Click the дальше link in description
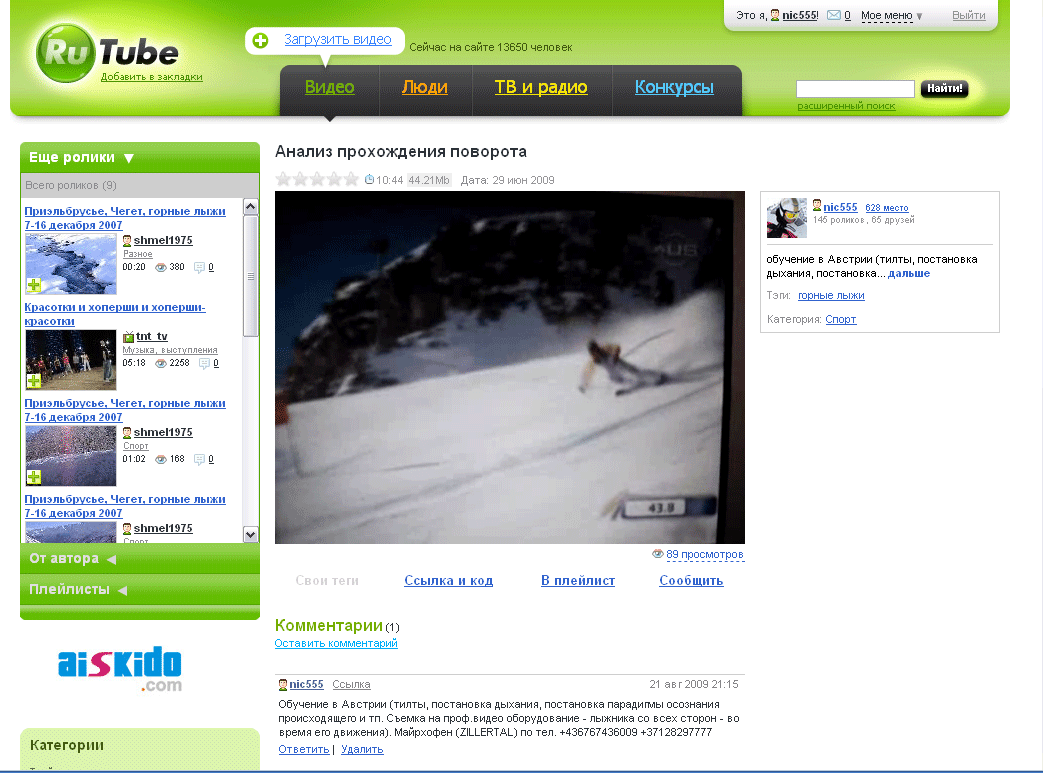This screenshot has height=773, width=1043. click(x=909, y=273)
